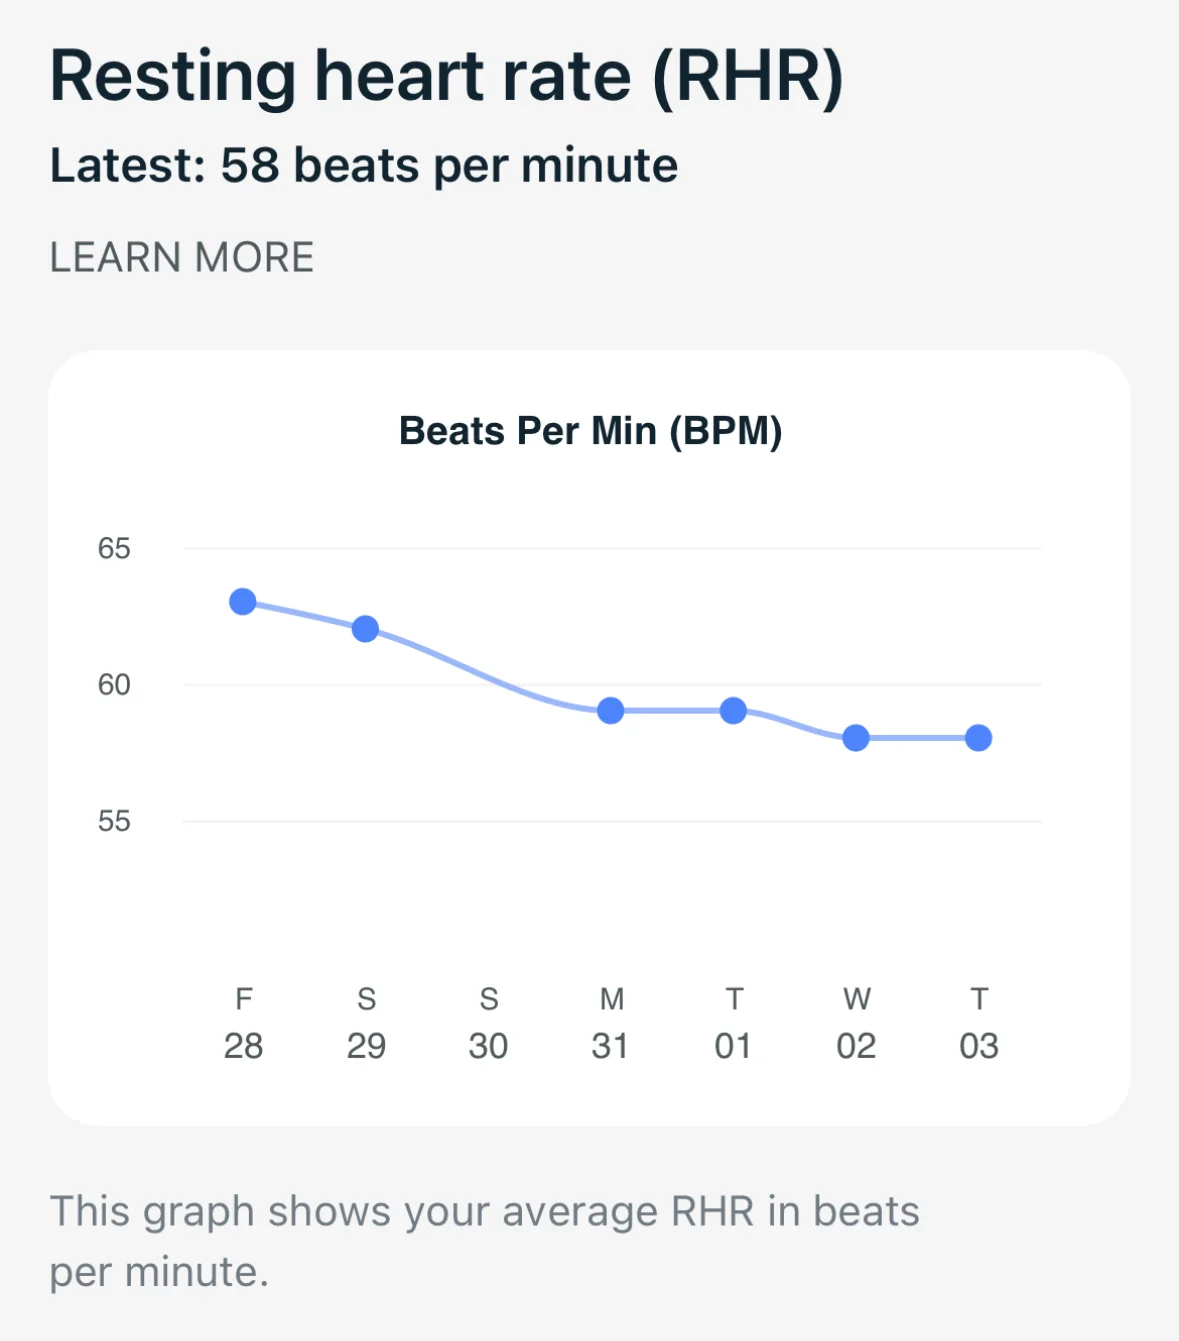The width and height of the screenshot is (1179, 1341).
Task: Tap the Monday 31 data point
Action: coord(611,711)
